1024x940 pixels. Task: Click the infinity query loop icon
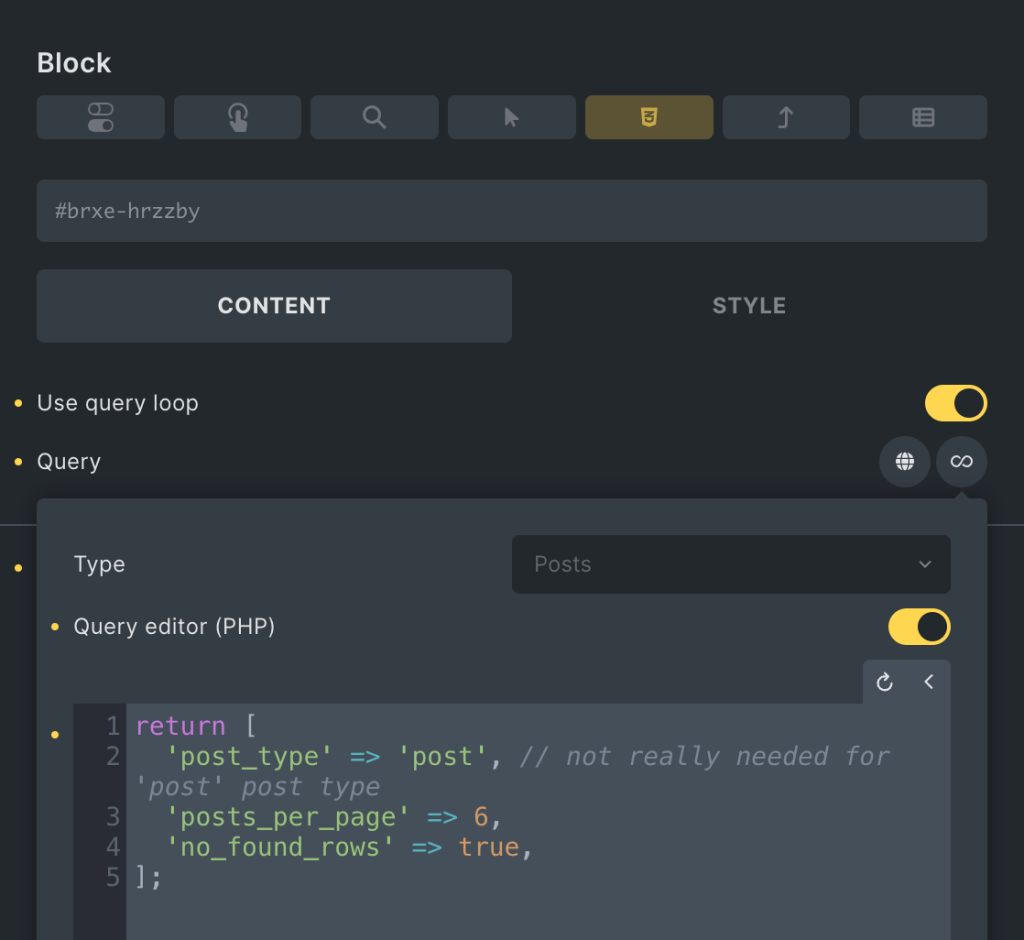click(961, 462)
